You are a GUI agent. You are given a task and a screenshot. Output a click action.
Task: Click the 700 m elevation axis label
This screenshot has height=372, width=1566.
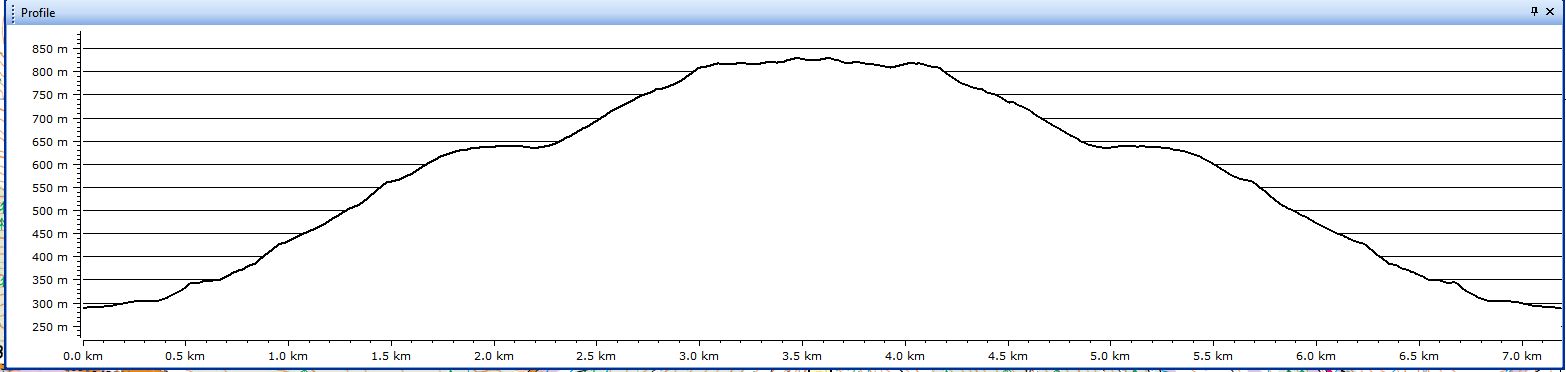tap(49, 119)
